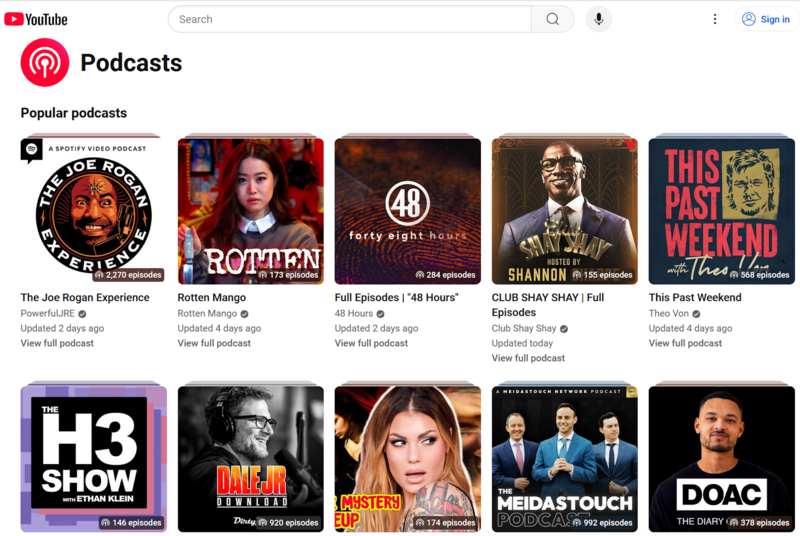The image size is (800, 536).
Task: Click the magnifier search button
Action: coord(553,19)
